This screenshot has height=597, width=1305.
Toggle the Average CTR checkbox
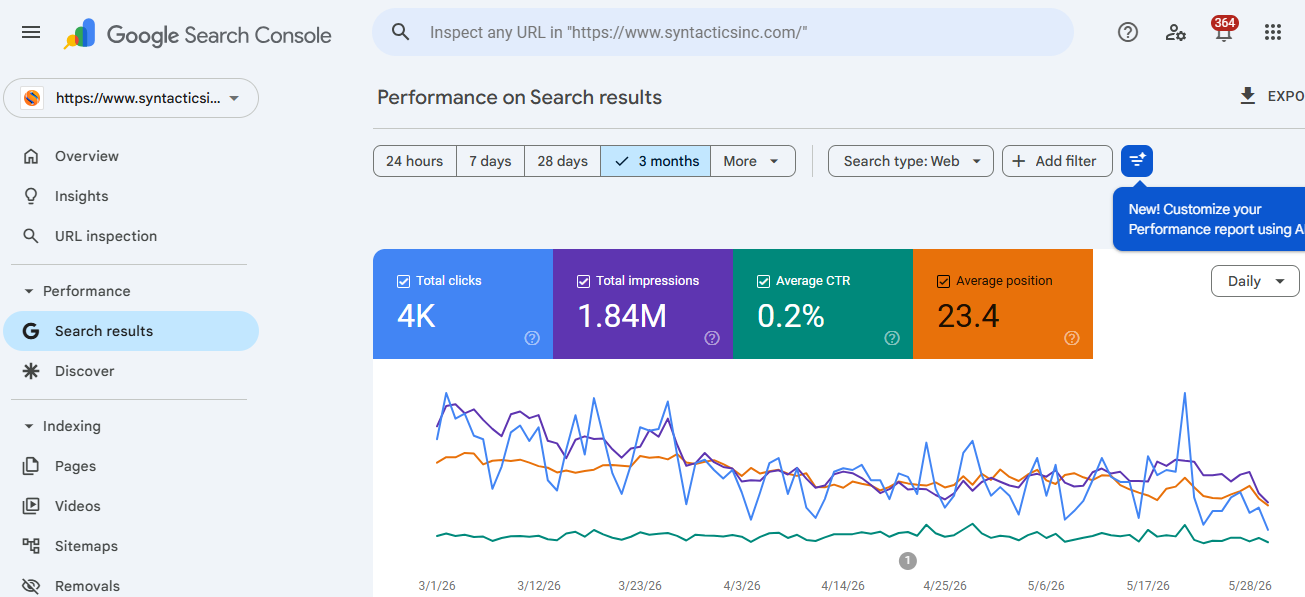[x=763, y=281]
